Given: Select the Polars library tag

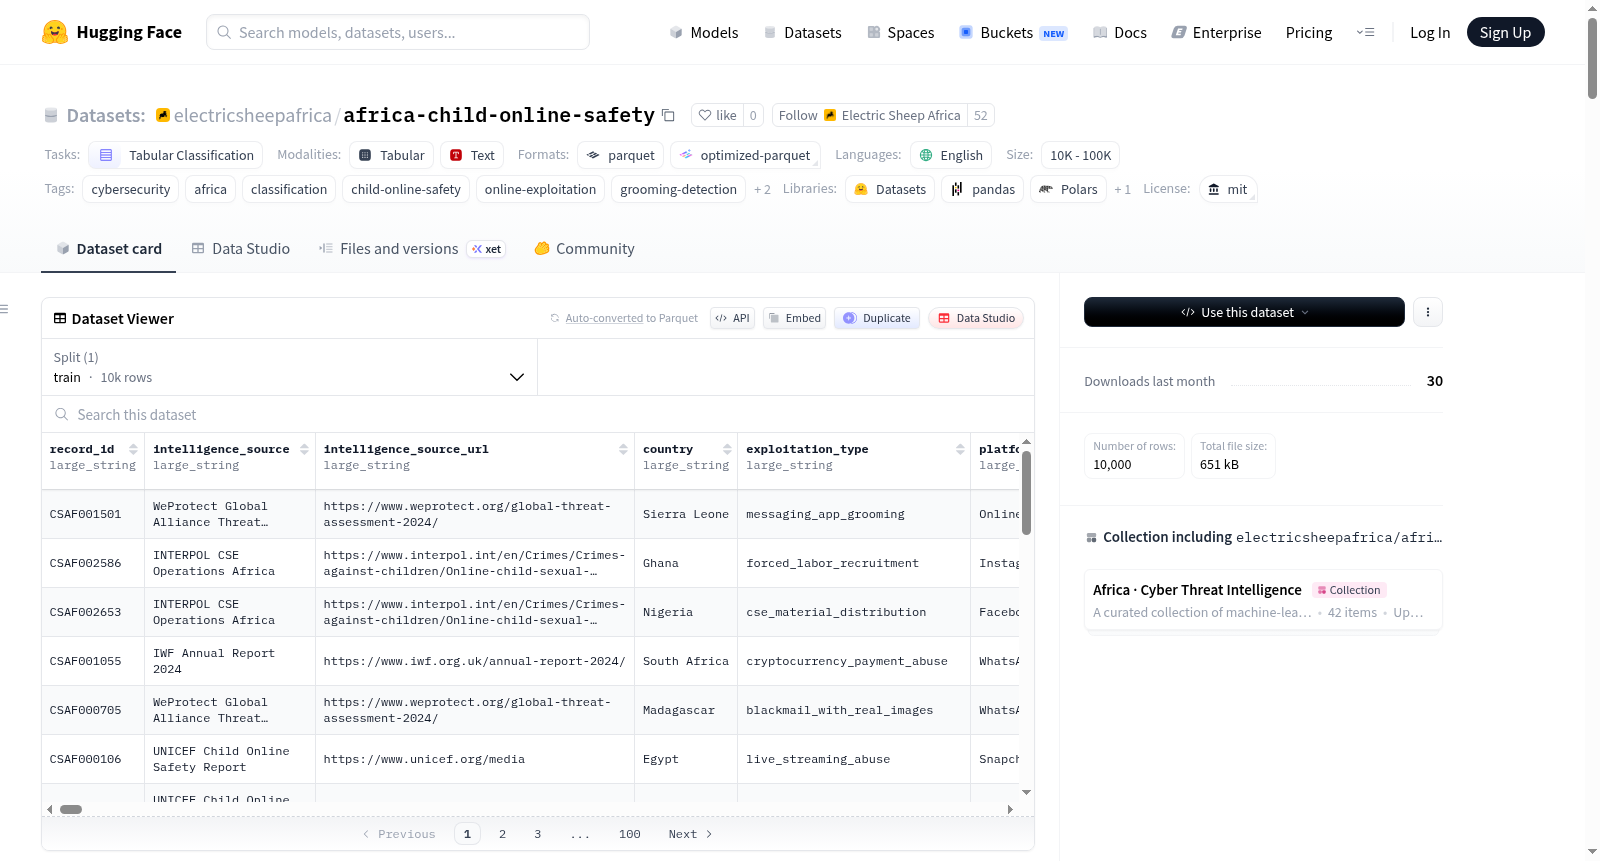Looking at the screenshot, I should (x=1068, y=189).
